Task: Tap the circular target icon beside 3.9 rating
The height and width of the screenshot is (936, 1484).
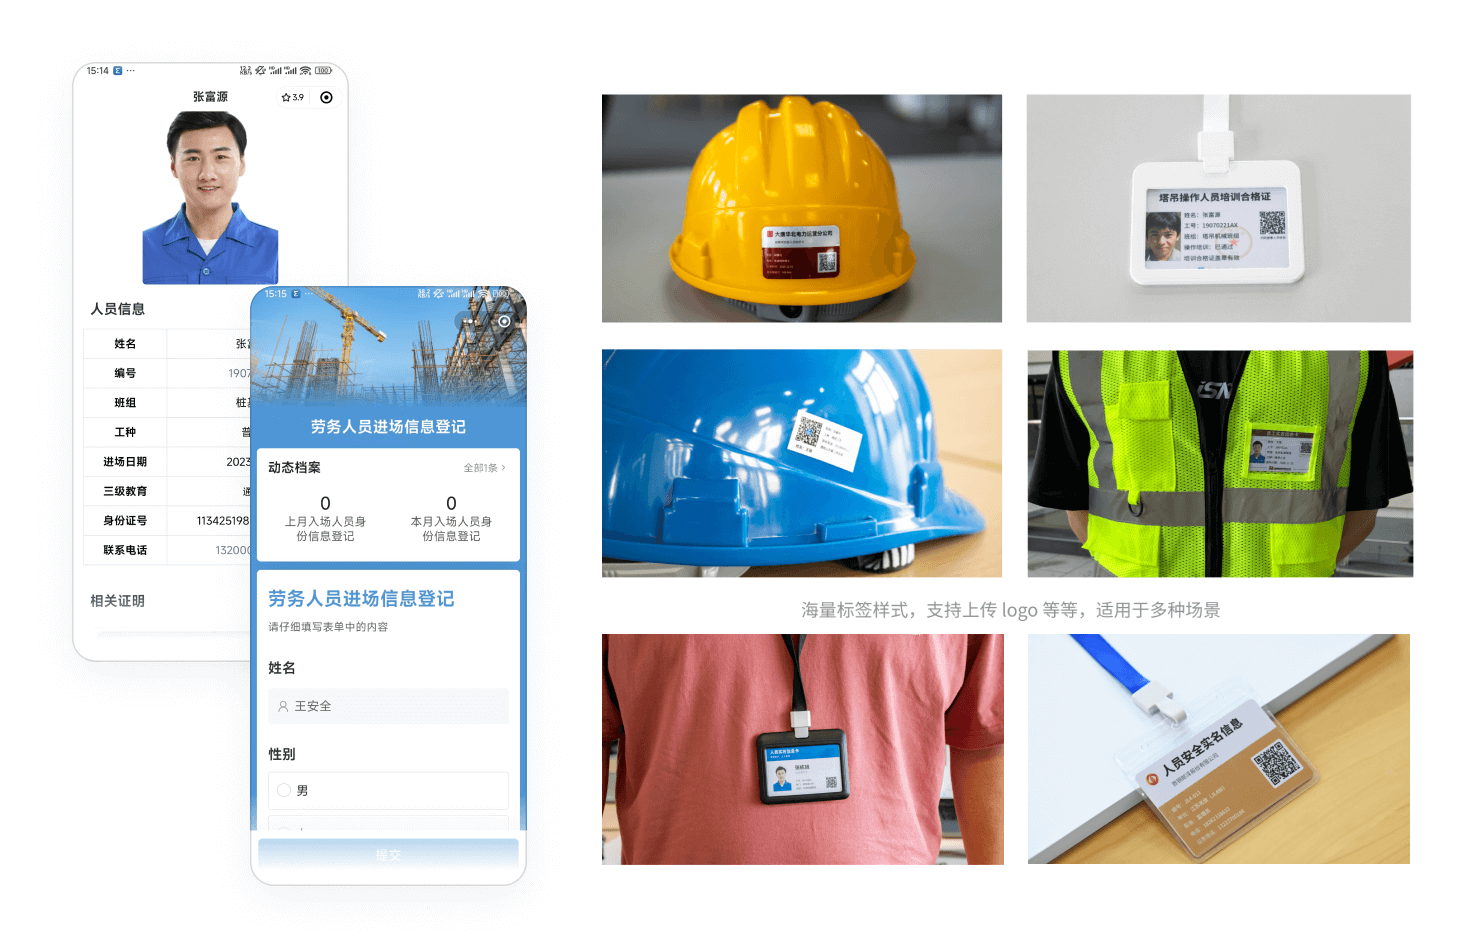Action: click(x=326, y=97)
